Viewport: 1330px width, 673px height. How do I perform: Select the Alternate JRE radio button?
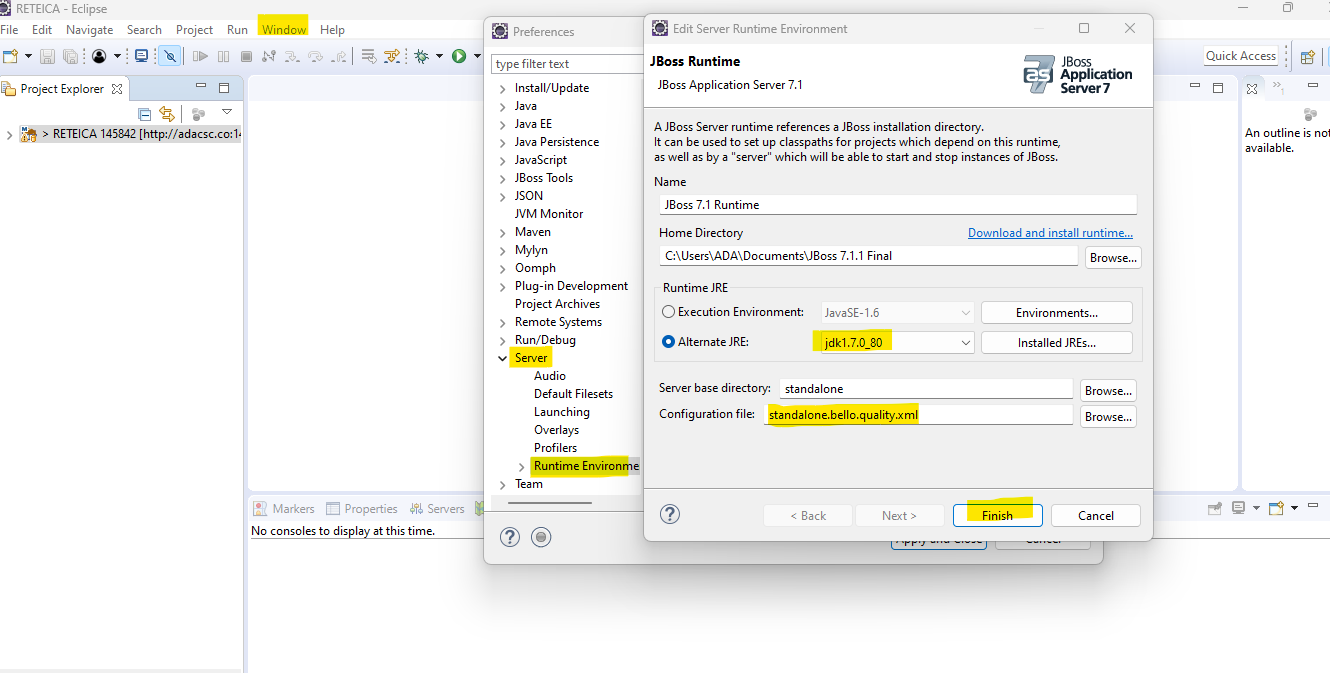coord(668,342)
